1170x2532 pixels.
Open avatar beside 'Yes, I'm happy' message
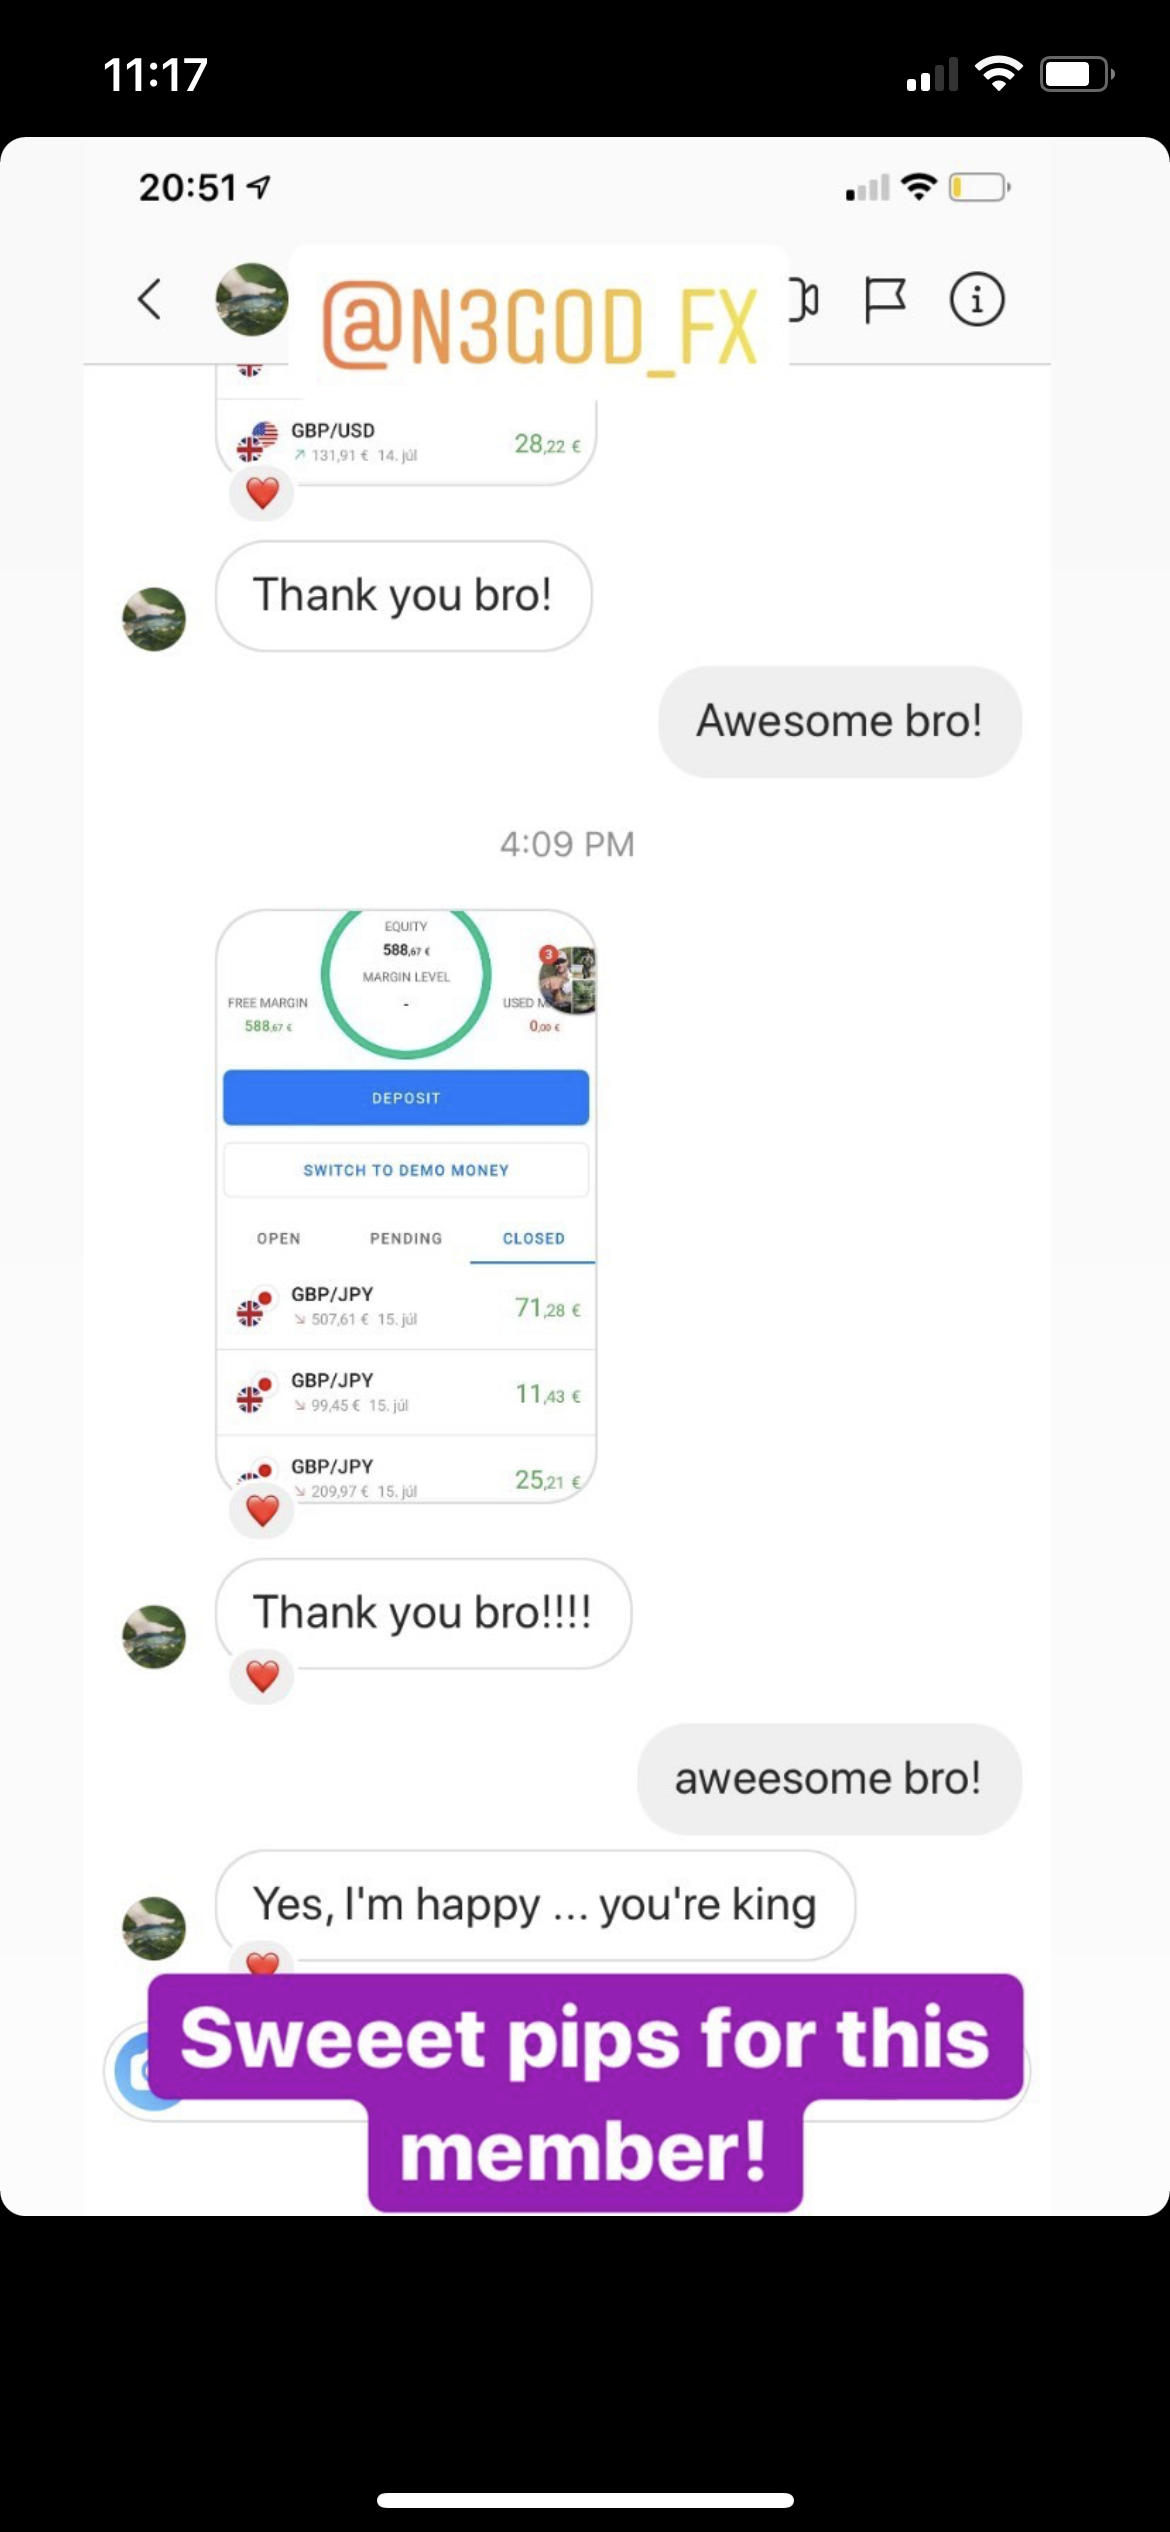coord(154,1928)
